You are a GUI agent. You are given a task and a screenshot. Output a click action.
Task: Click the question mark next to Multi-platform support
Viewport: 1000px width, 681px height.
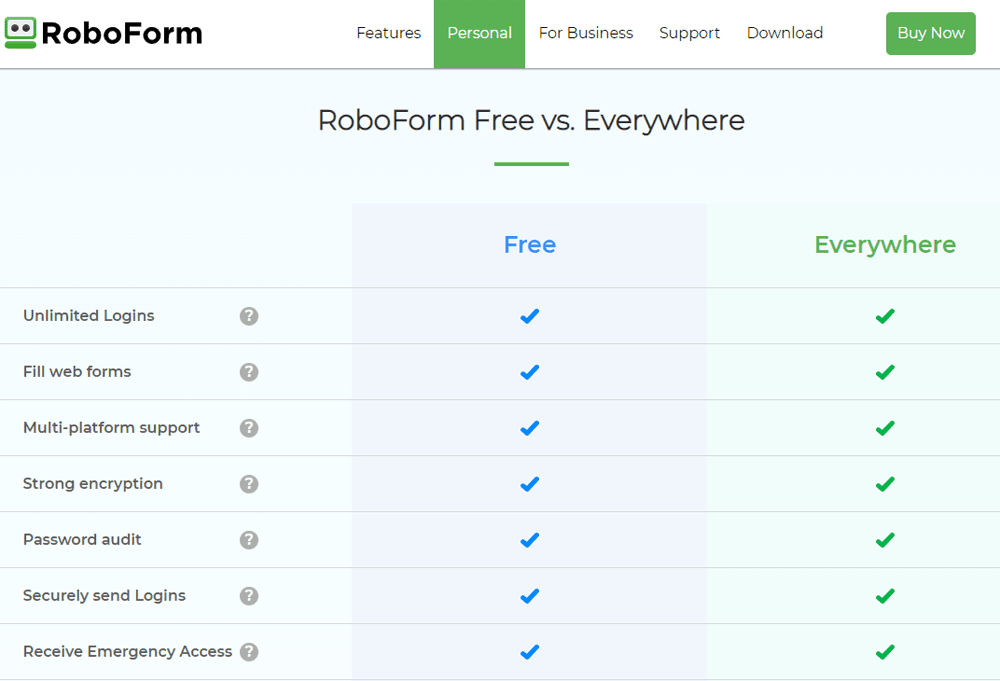click(249, 428)
